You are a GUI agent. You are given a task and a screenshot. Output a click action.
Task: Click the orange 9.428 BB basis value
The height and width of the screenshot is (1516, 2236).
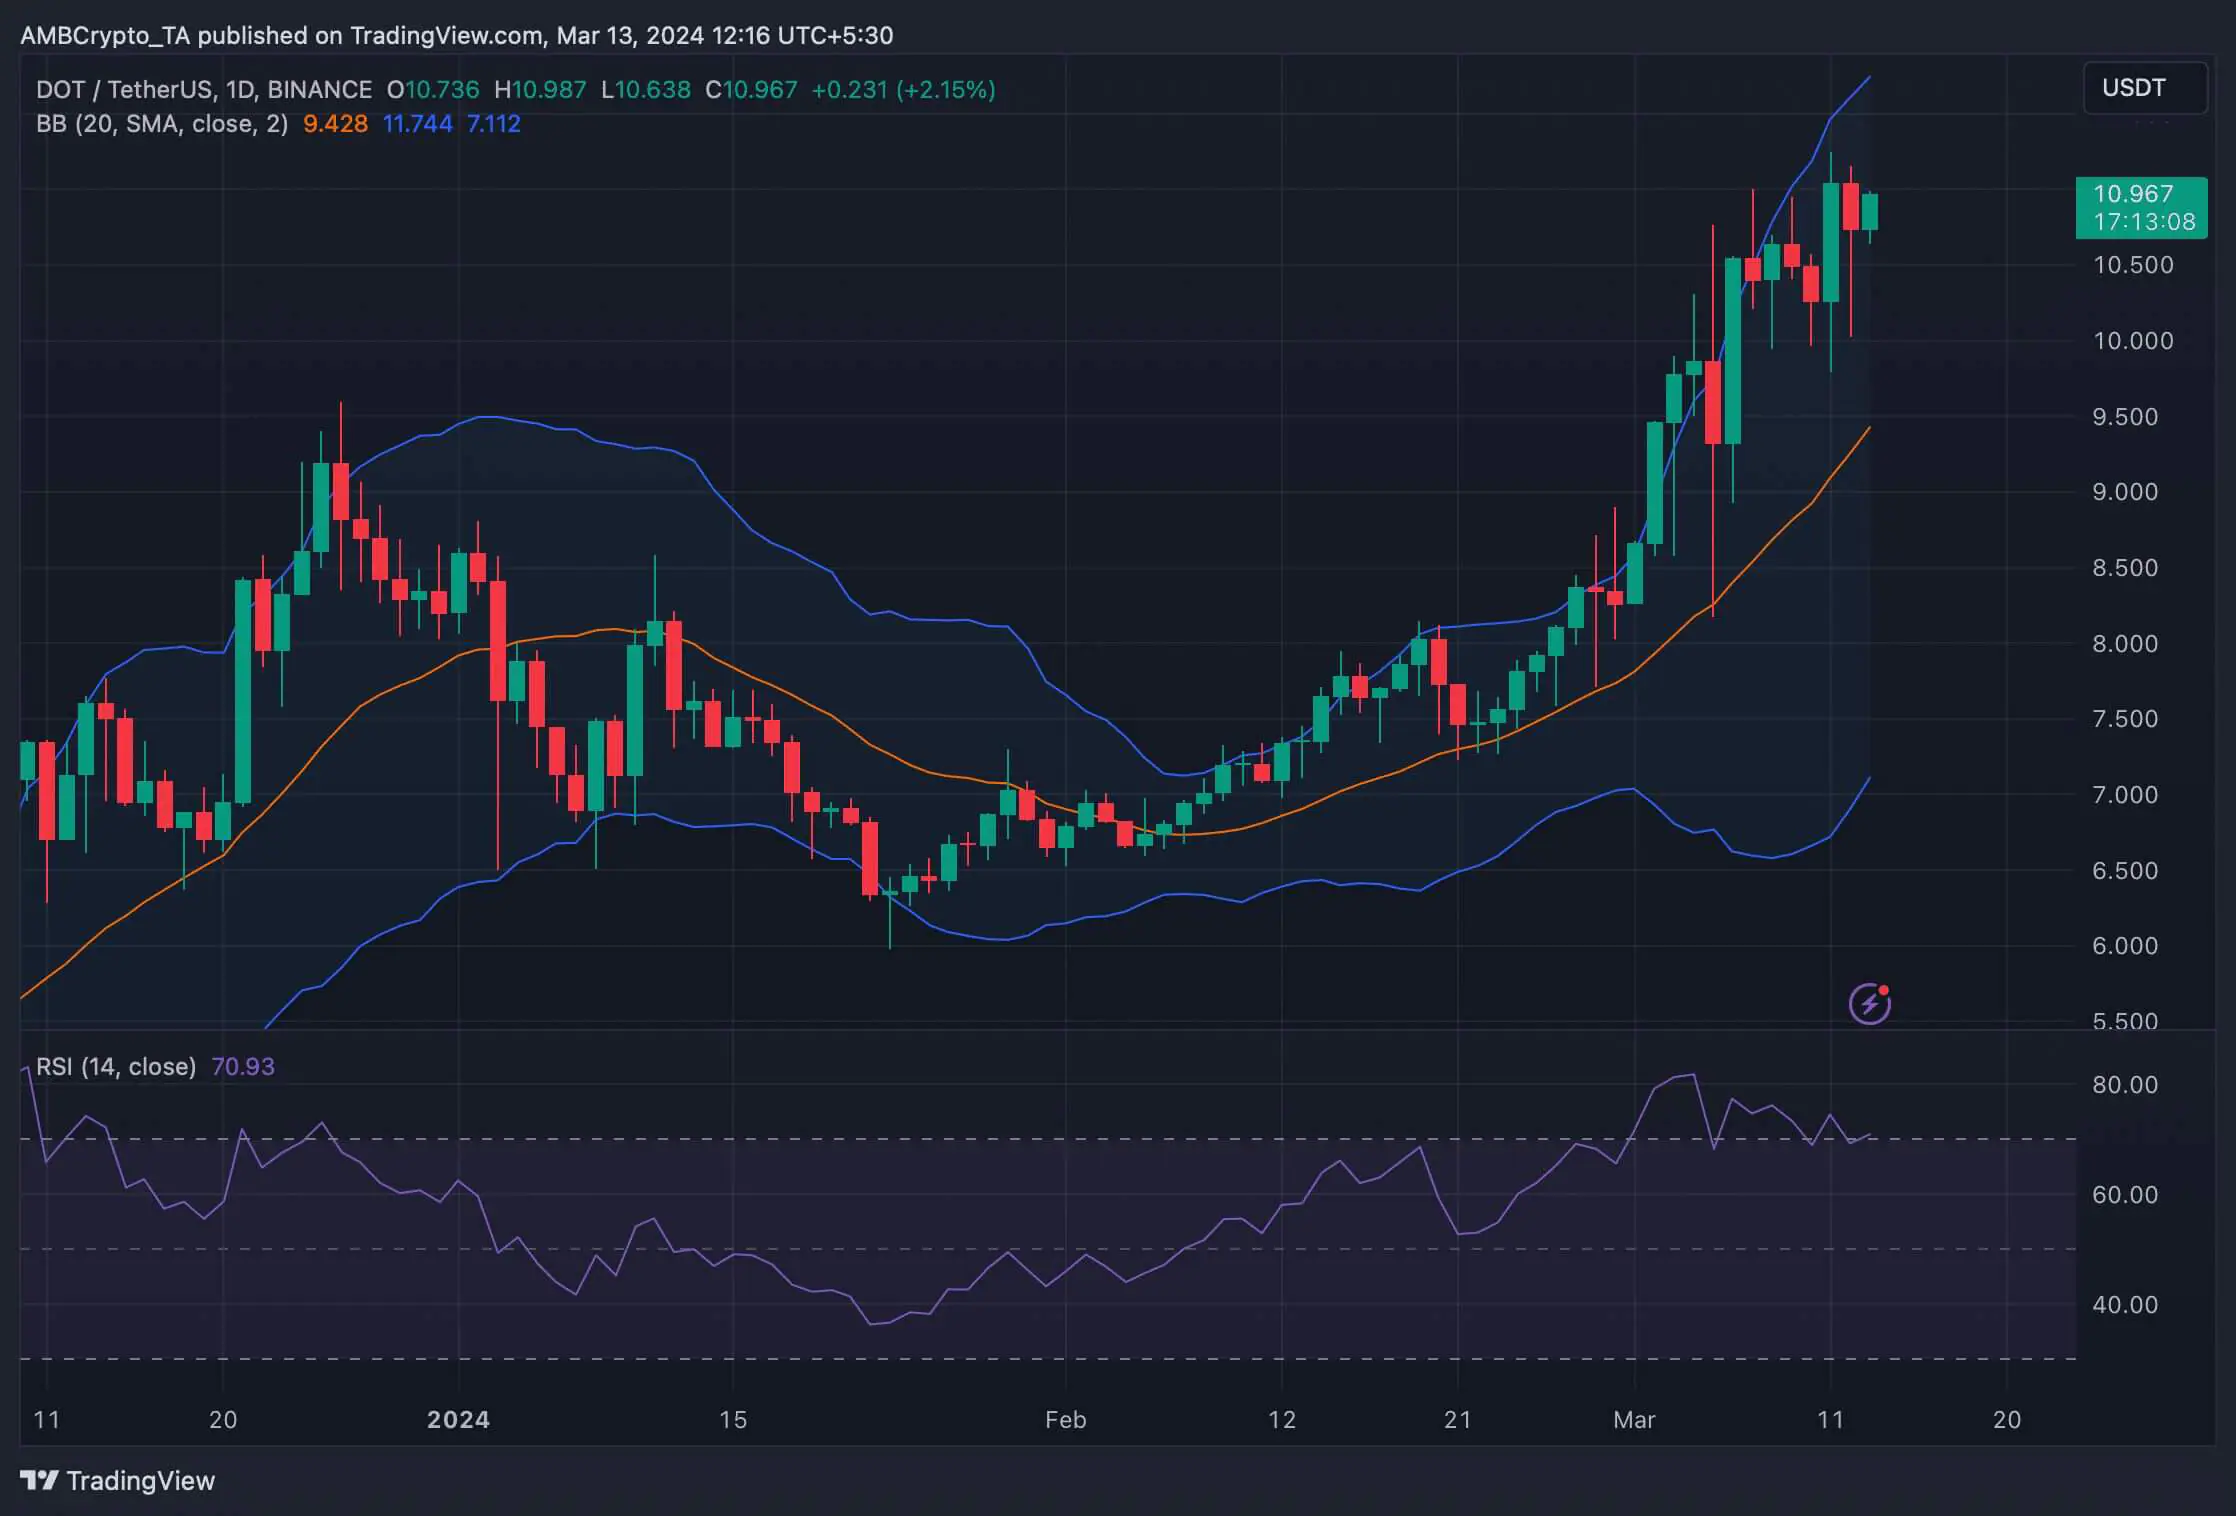334,124
